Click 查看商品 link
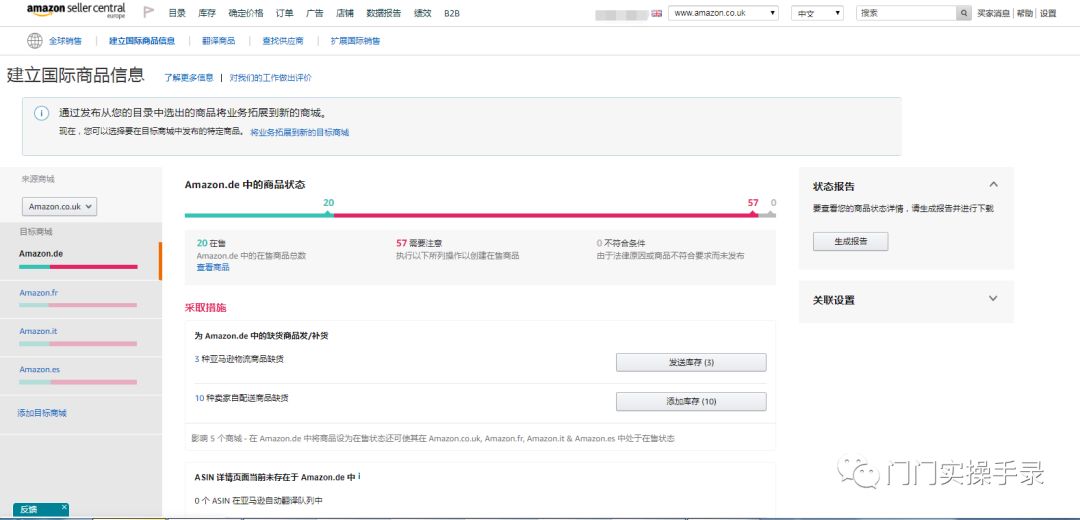The height and width of the screenshot is (520, 1080). [x=213, y=267]
